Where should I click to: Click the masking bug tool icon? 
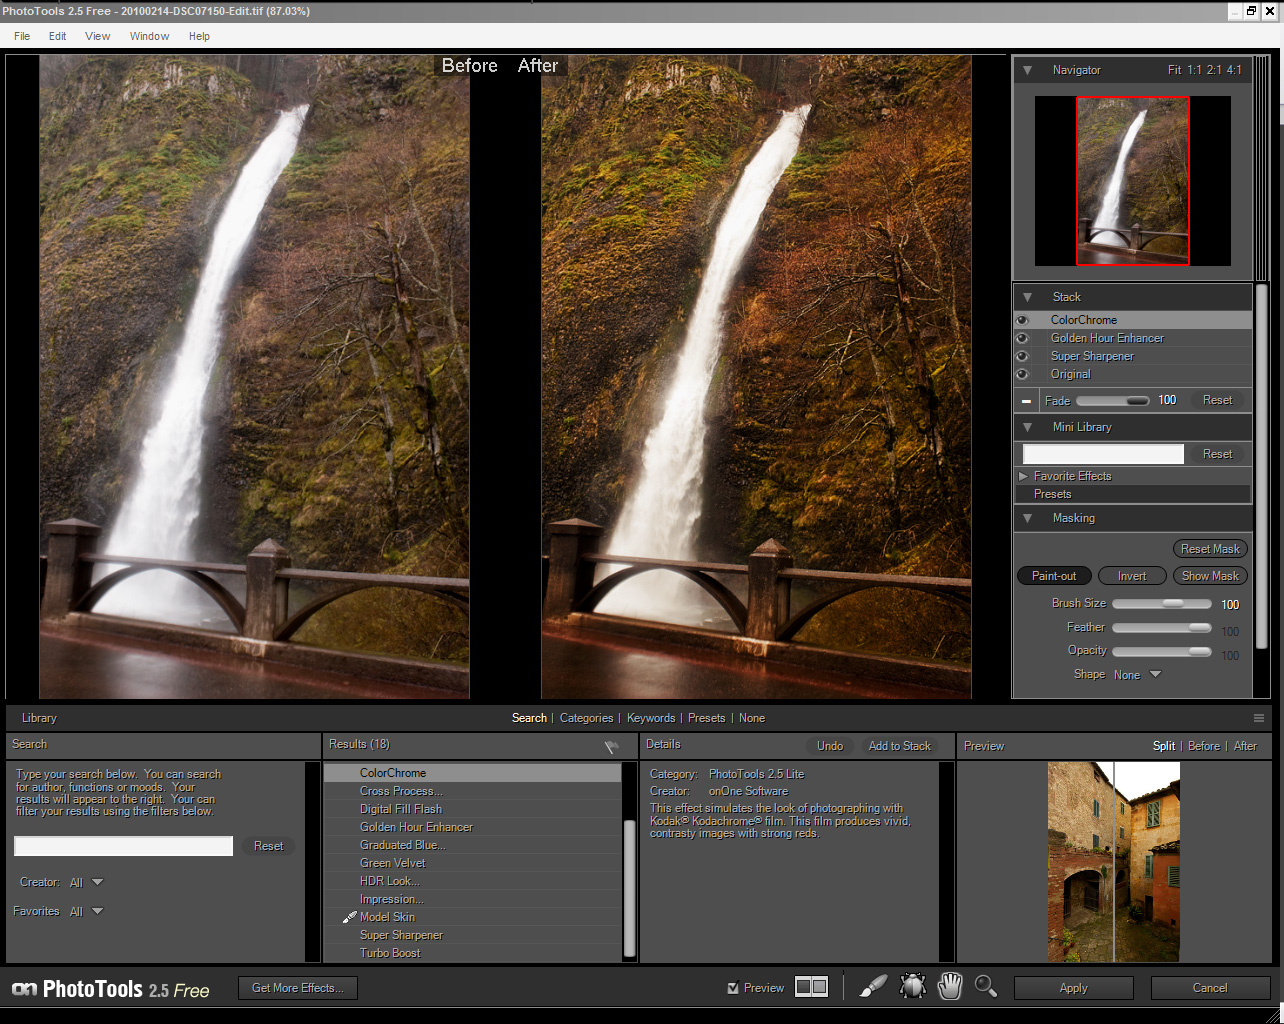[912, 987]
